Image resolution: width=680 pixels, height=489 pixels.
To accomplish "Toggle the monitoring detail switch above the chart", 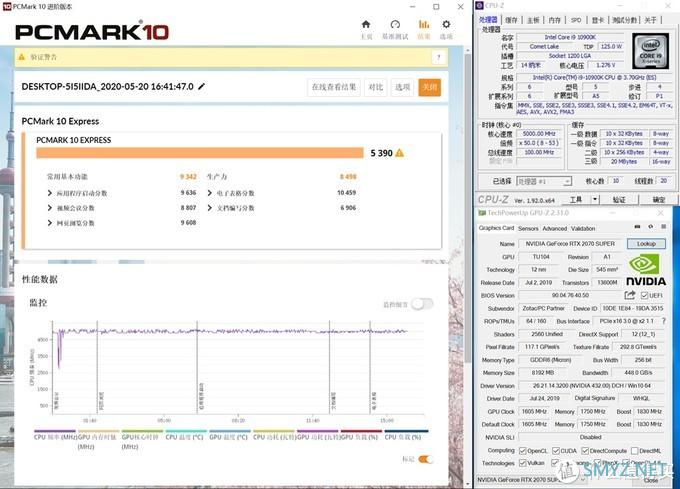I will (422, 304).
